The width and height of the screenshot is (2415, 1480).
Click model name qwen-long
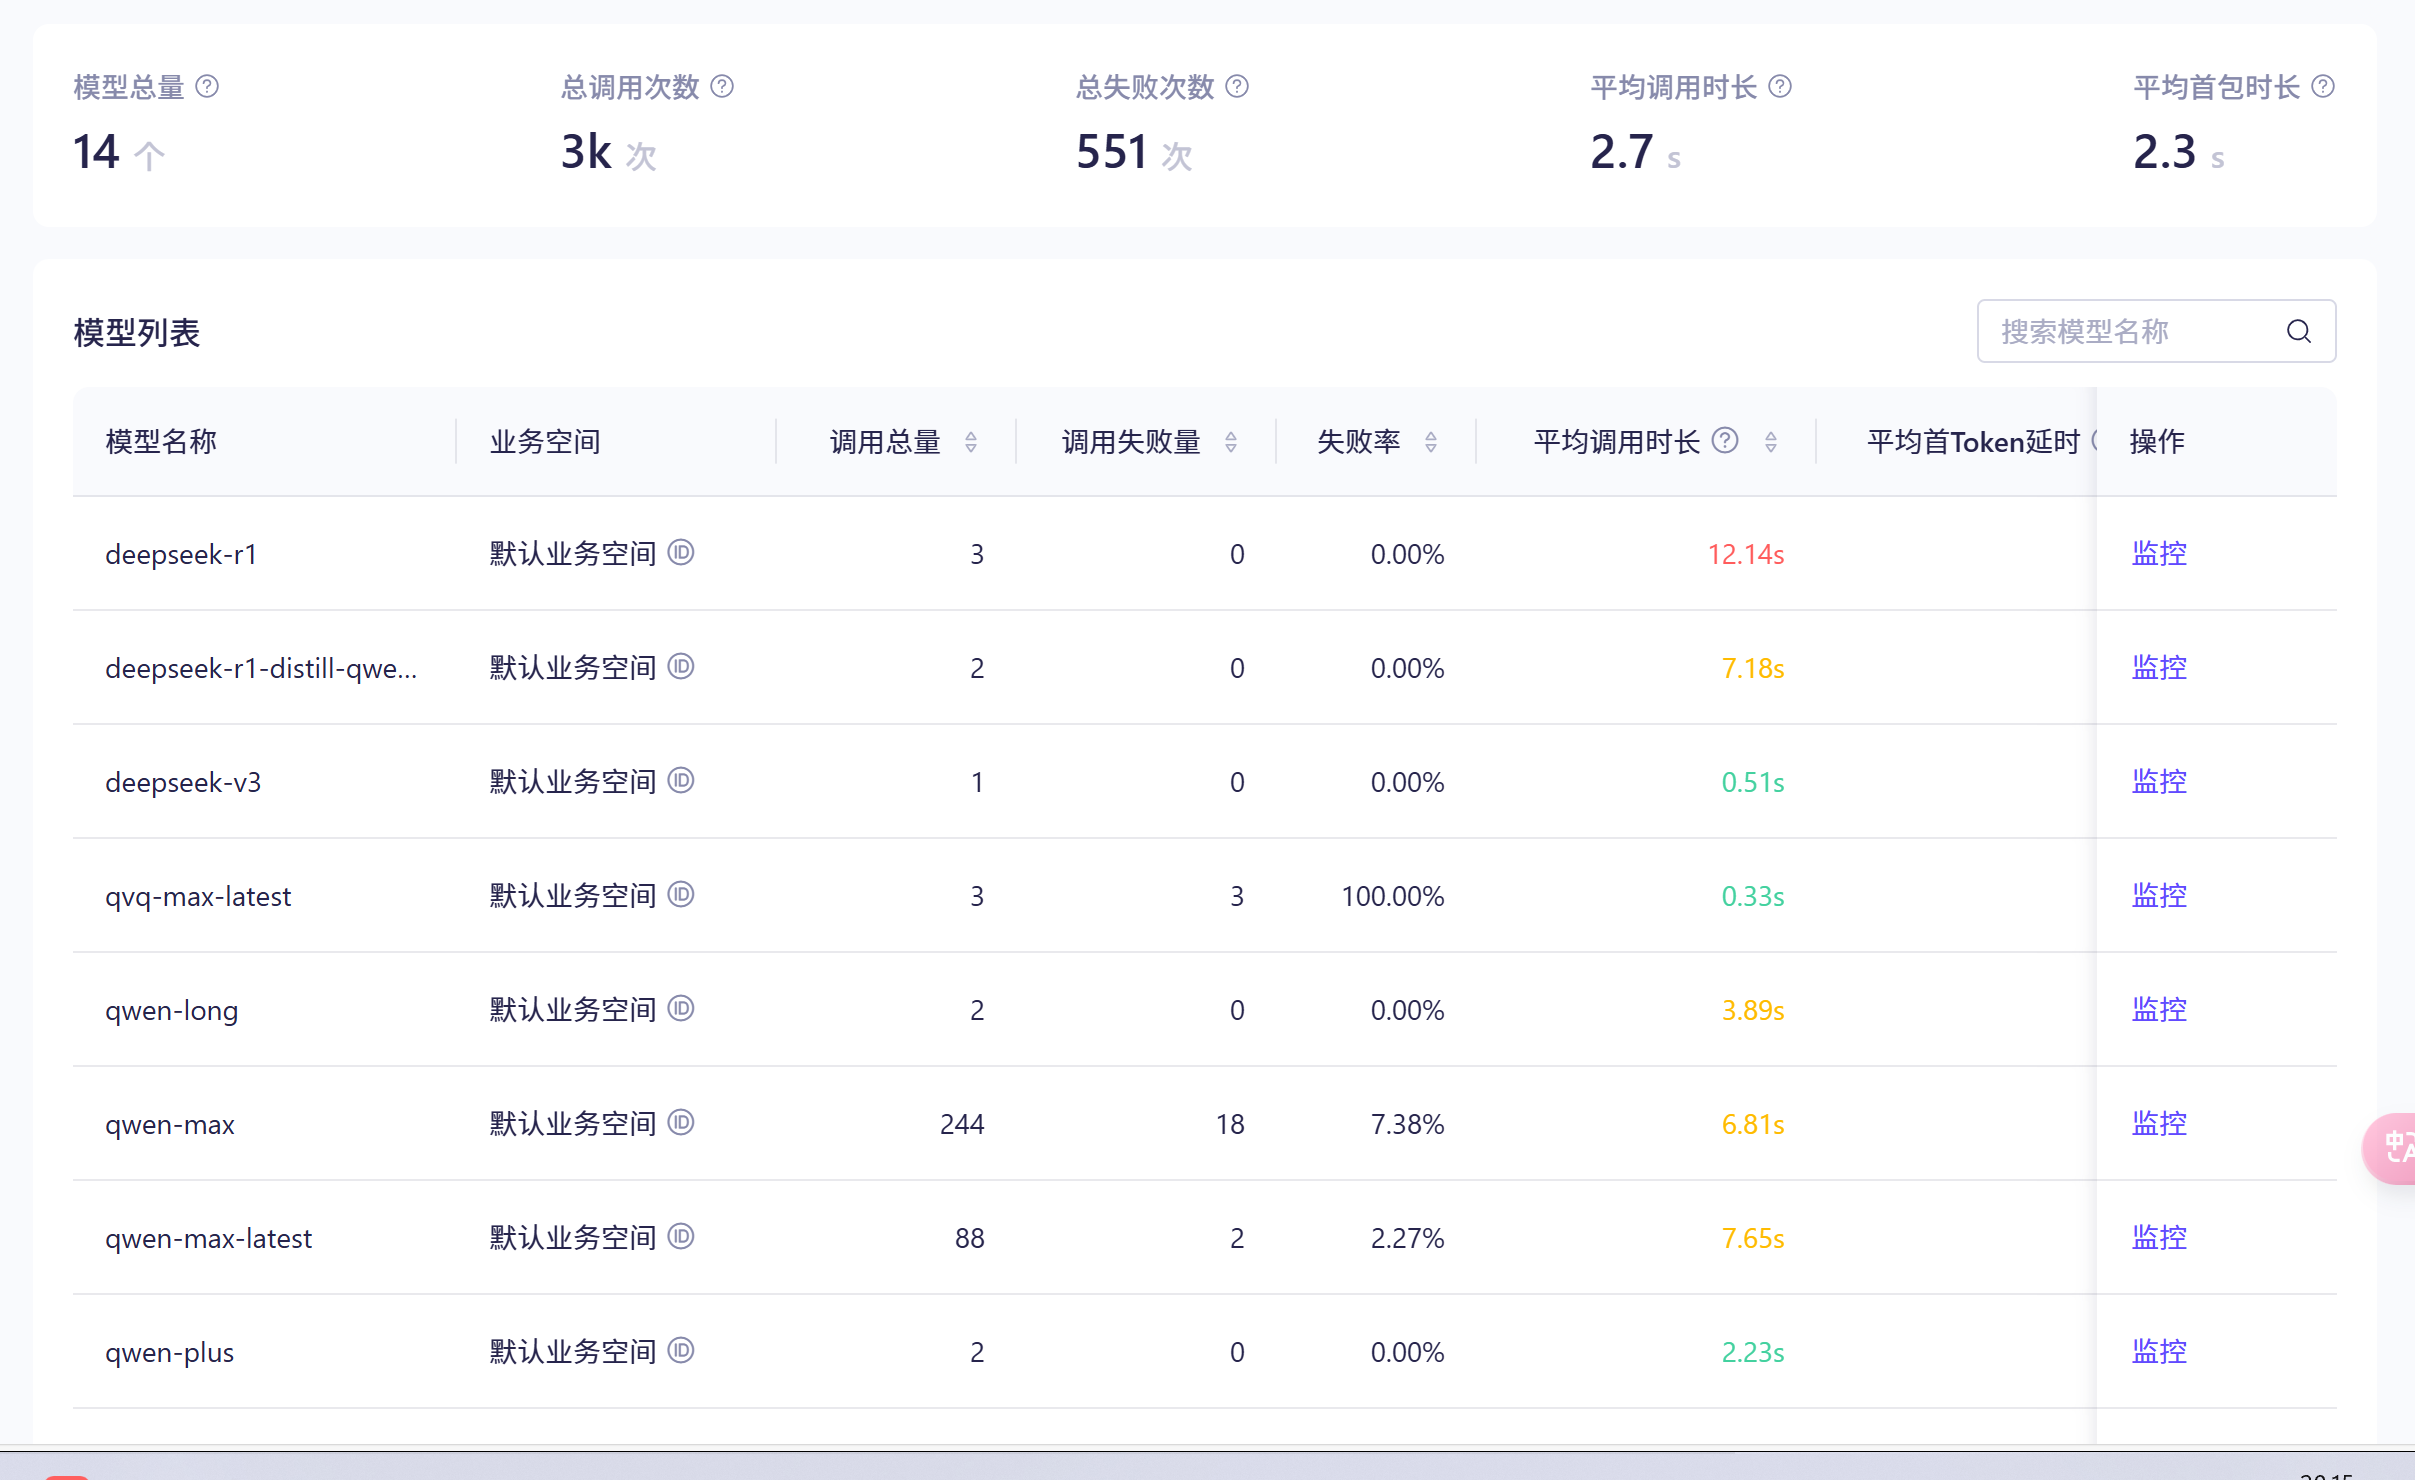click(172, 1010)
